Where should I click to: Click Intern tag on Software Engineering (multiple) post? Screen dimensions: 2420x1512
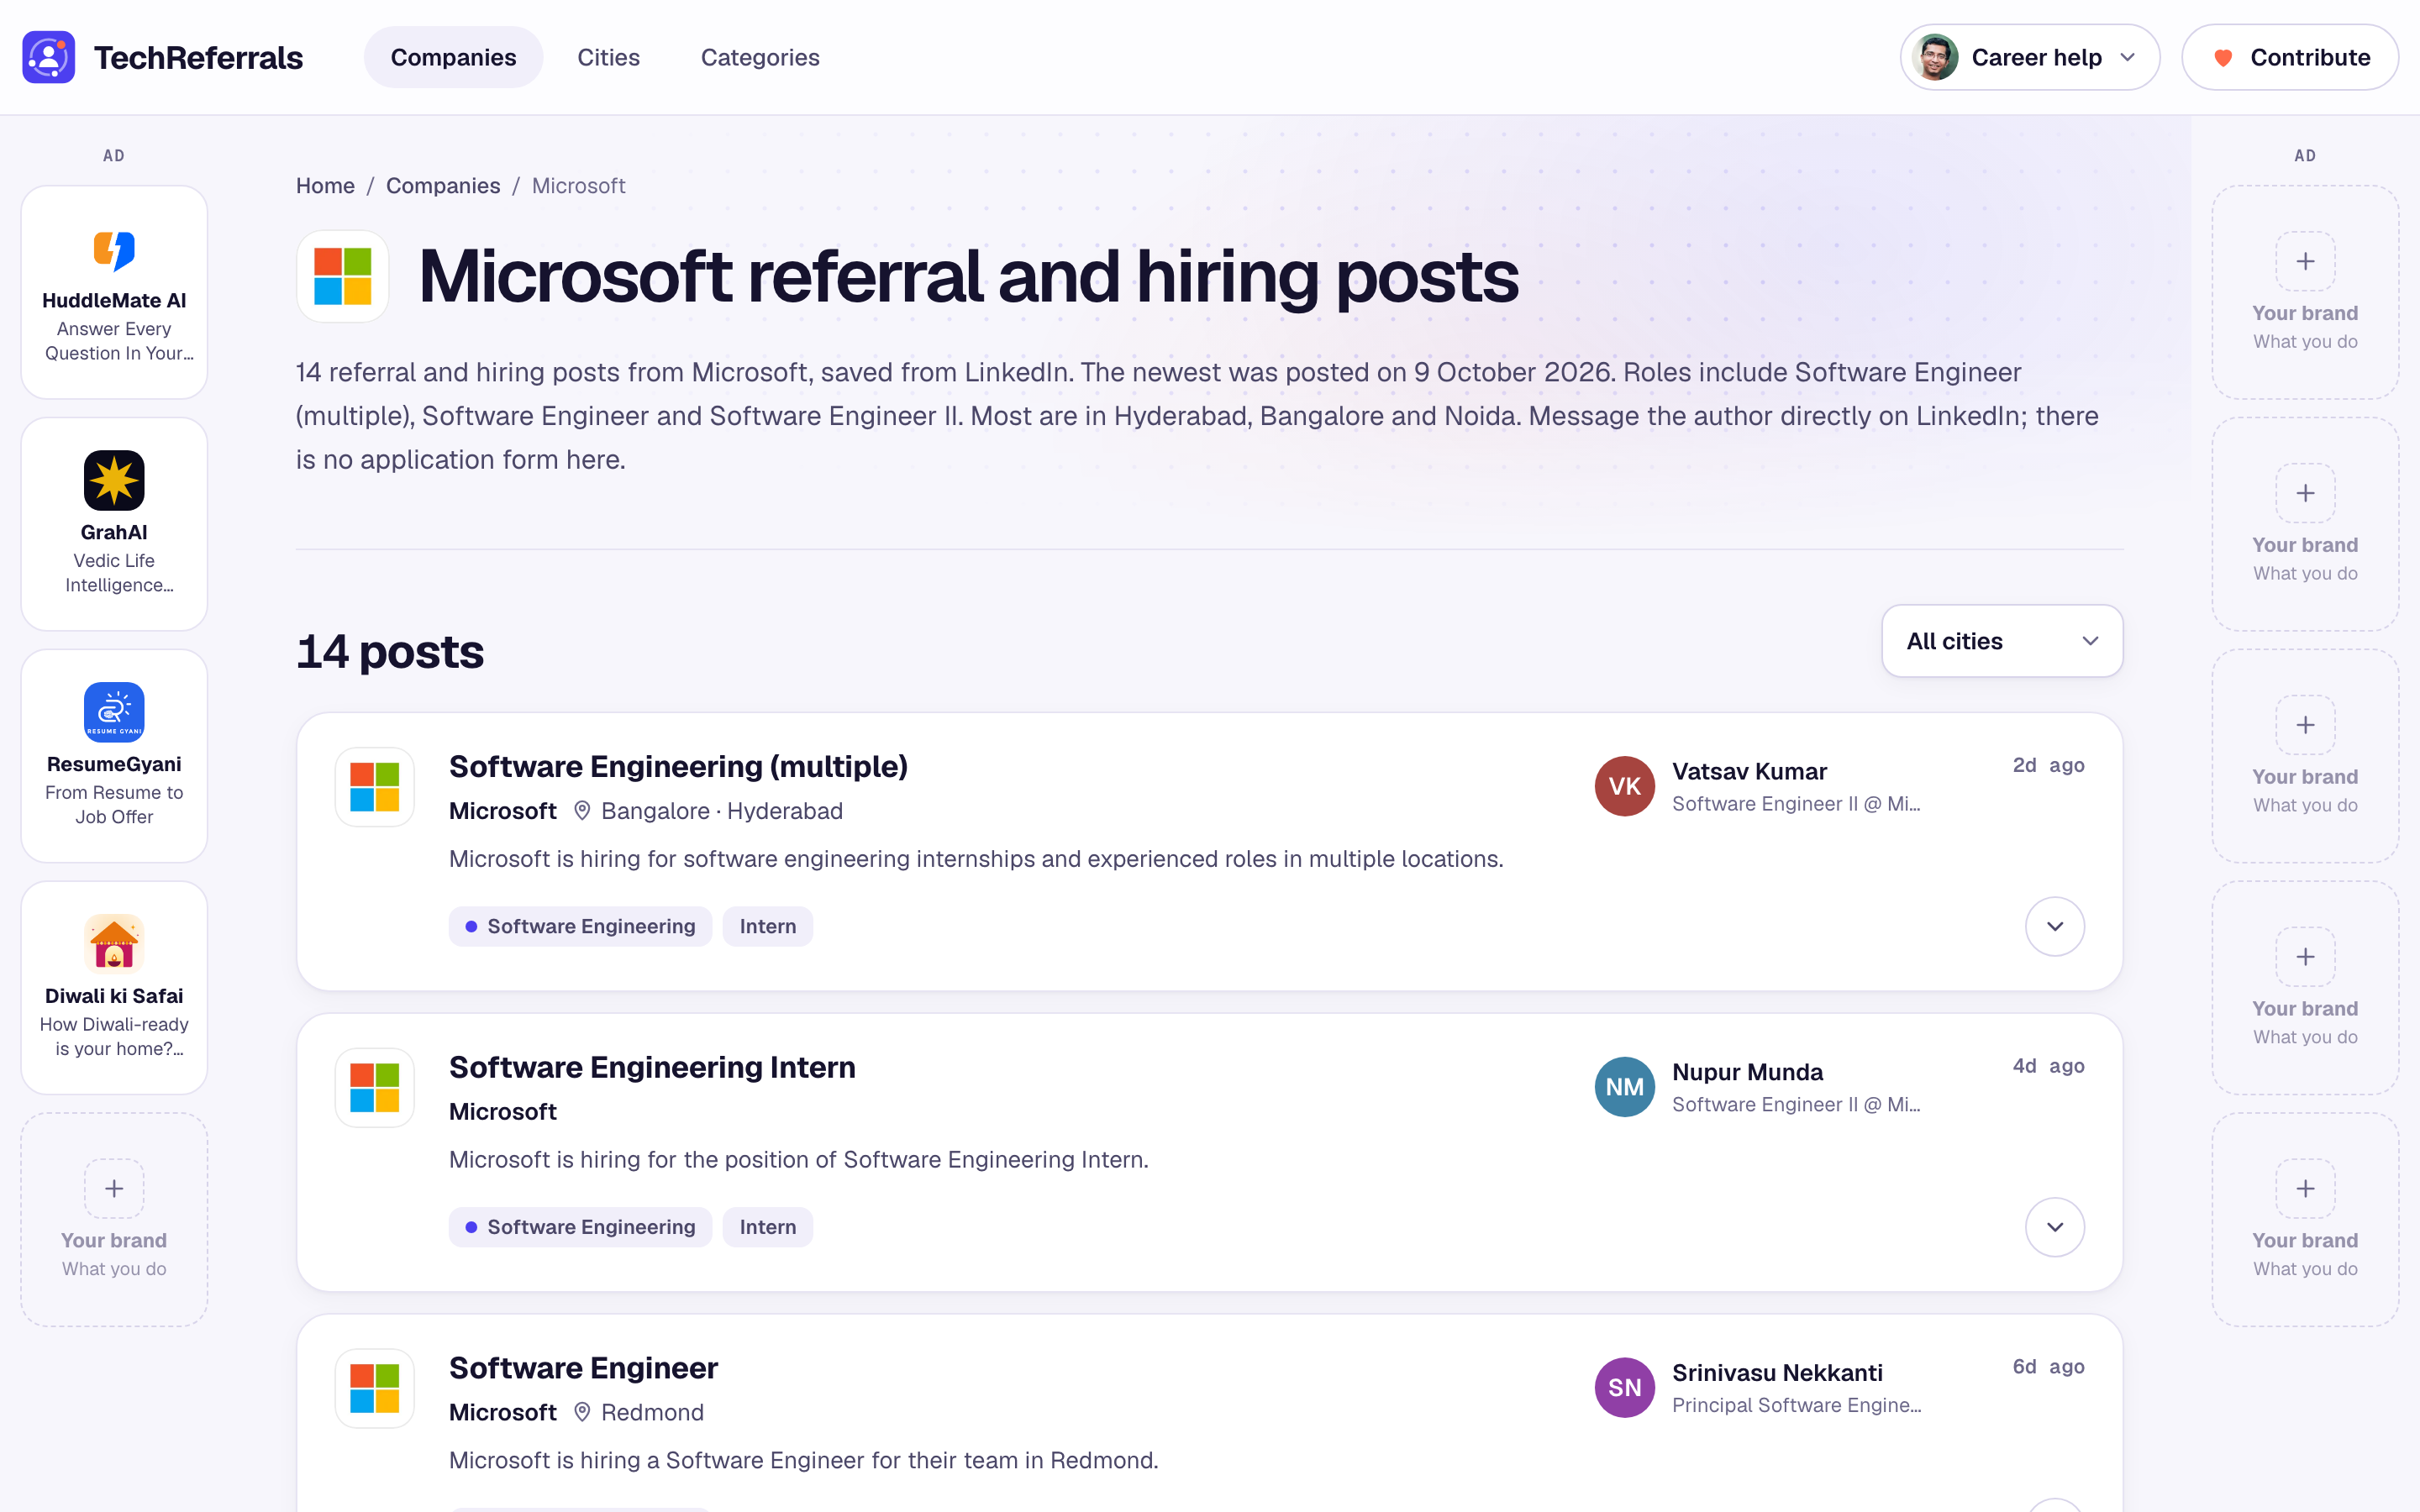point(768,926)
